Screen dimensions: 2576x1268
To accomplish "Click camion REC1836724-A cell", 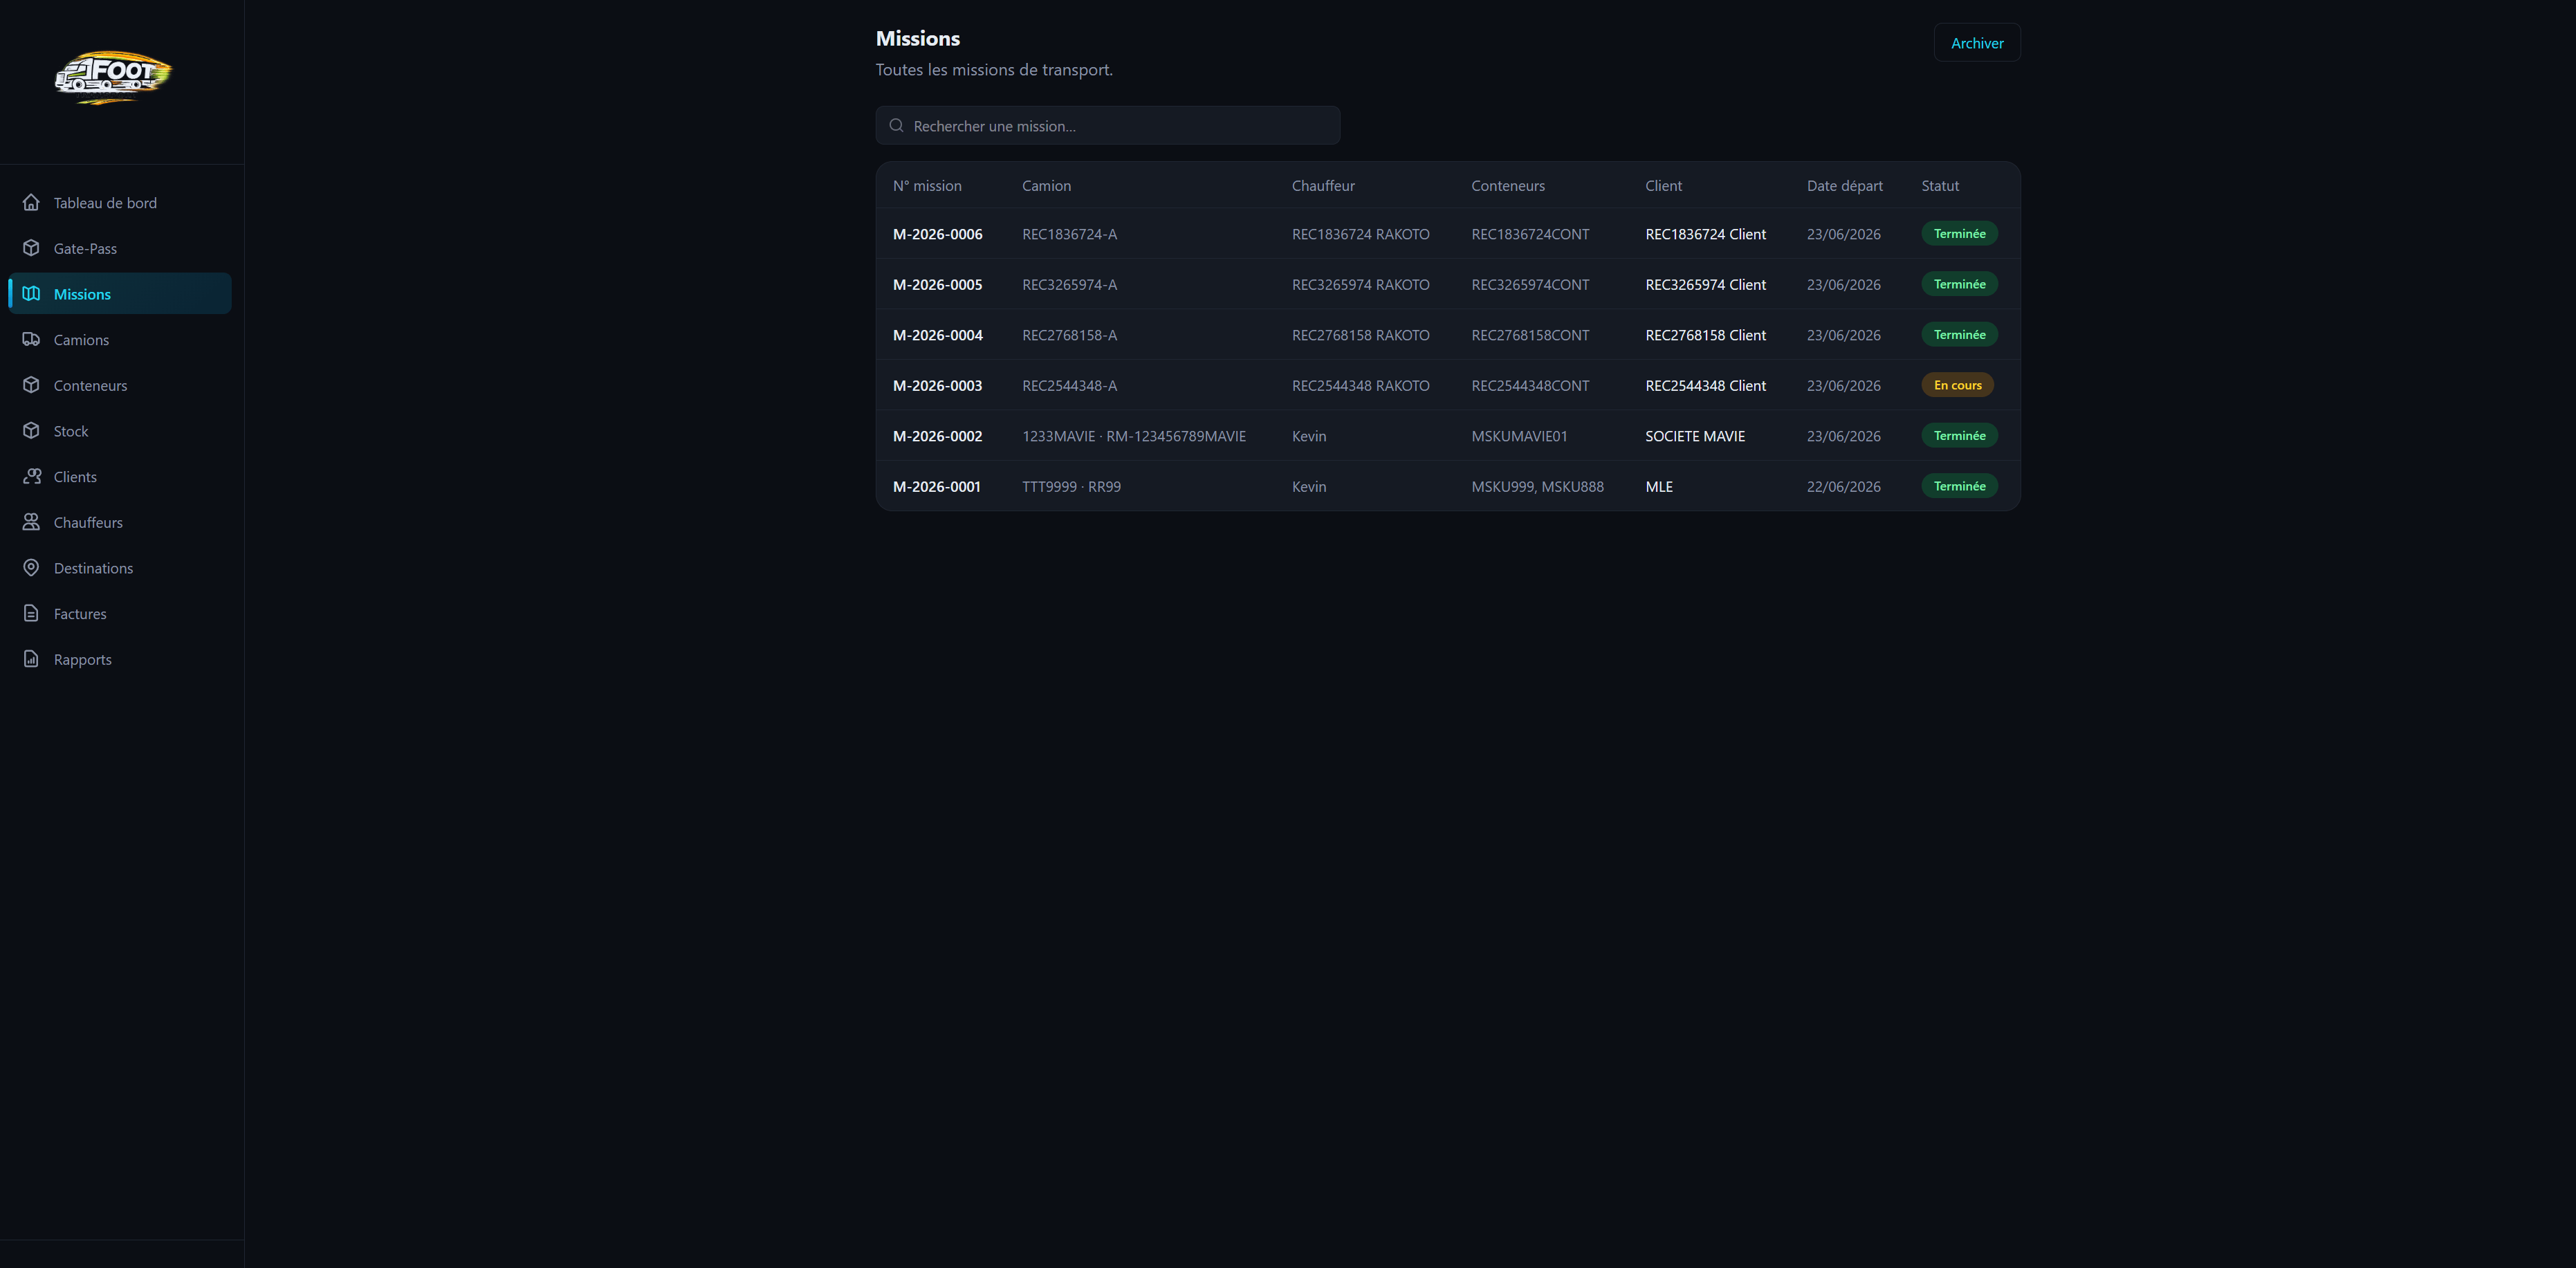I will [x=1069, y=234].
